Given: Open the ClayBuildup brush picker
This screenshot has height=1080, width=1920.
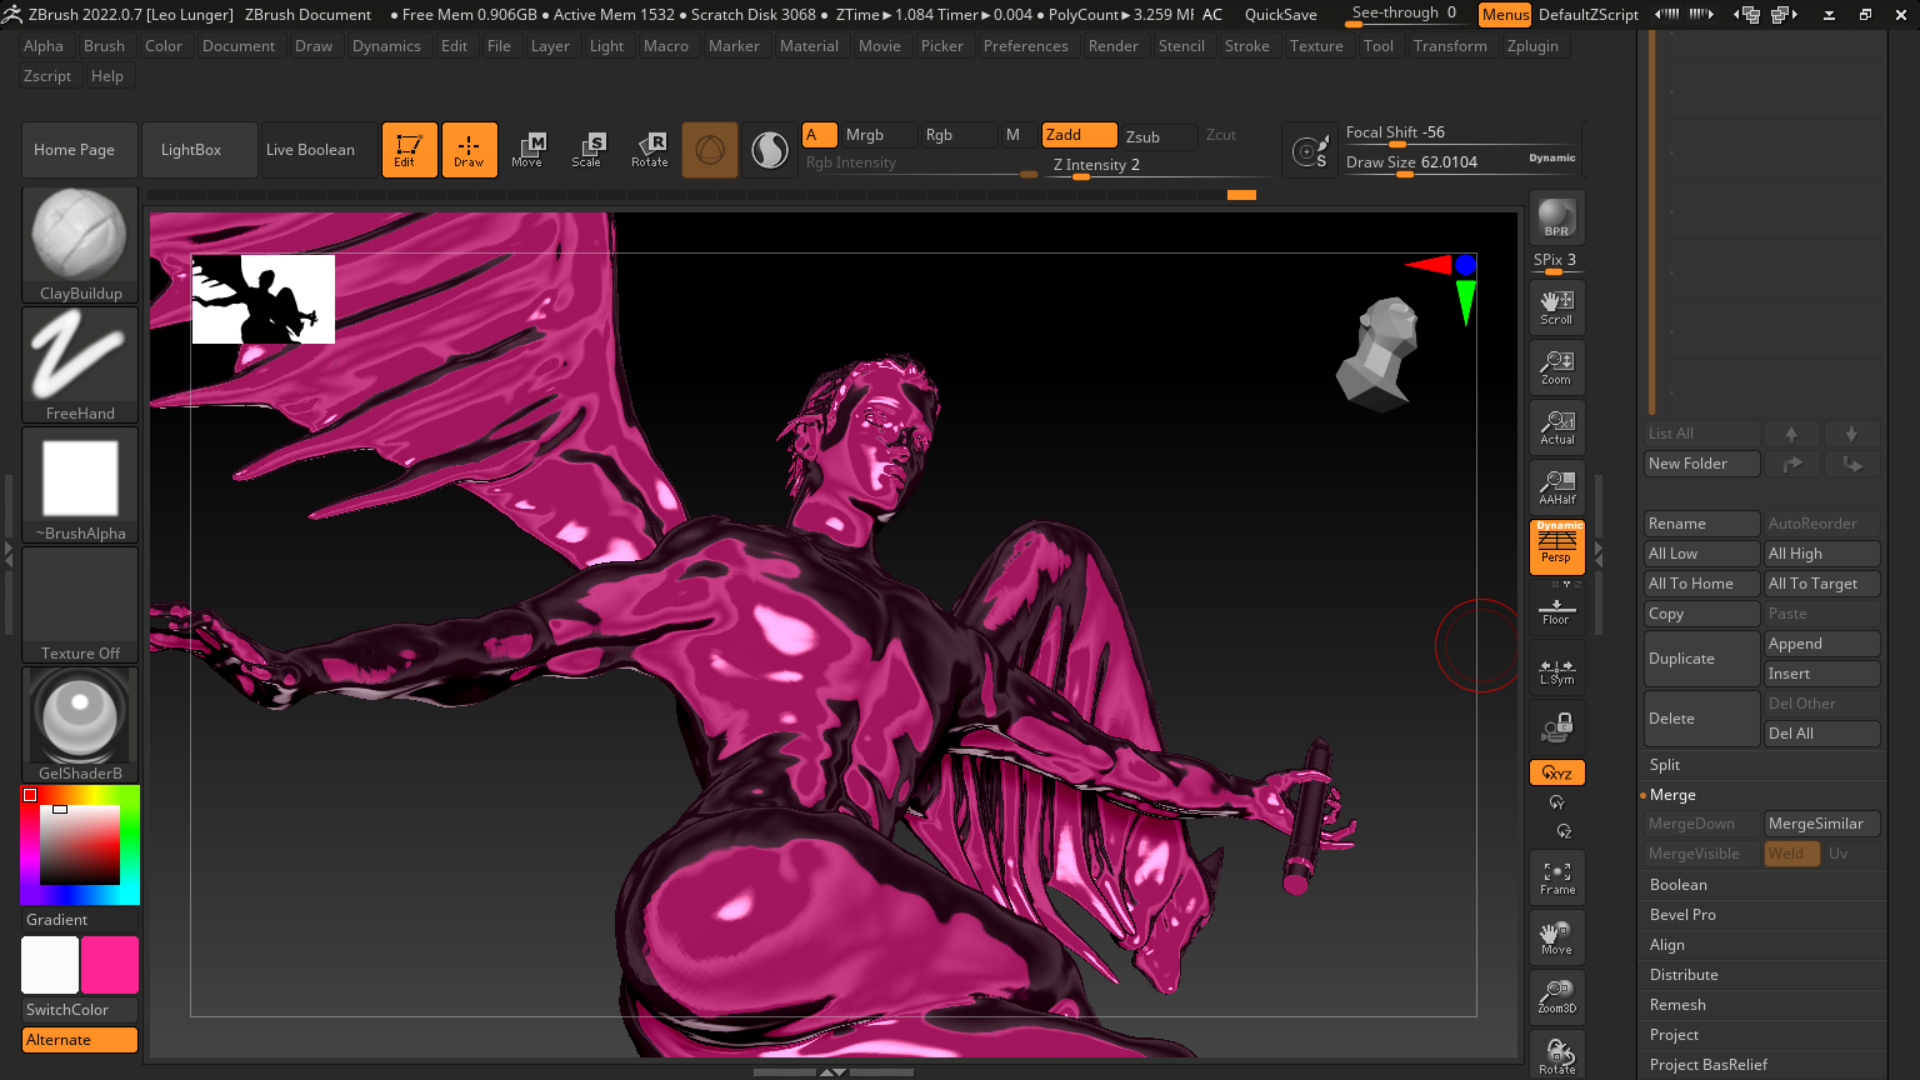Looking at the screenshot, I should point(80,244).
